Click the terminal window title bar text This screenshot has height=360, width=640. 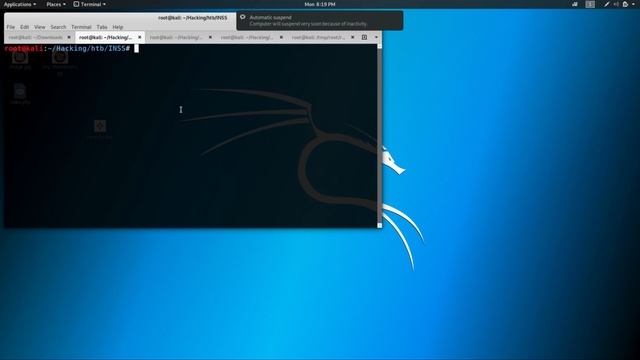click(x=193, y=18)
